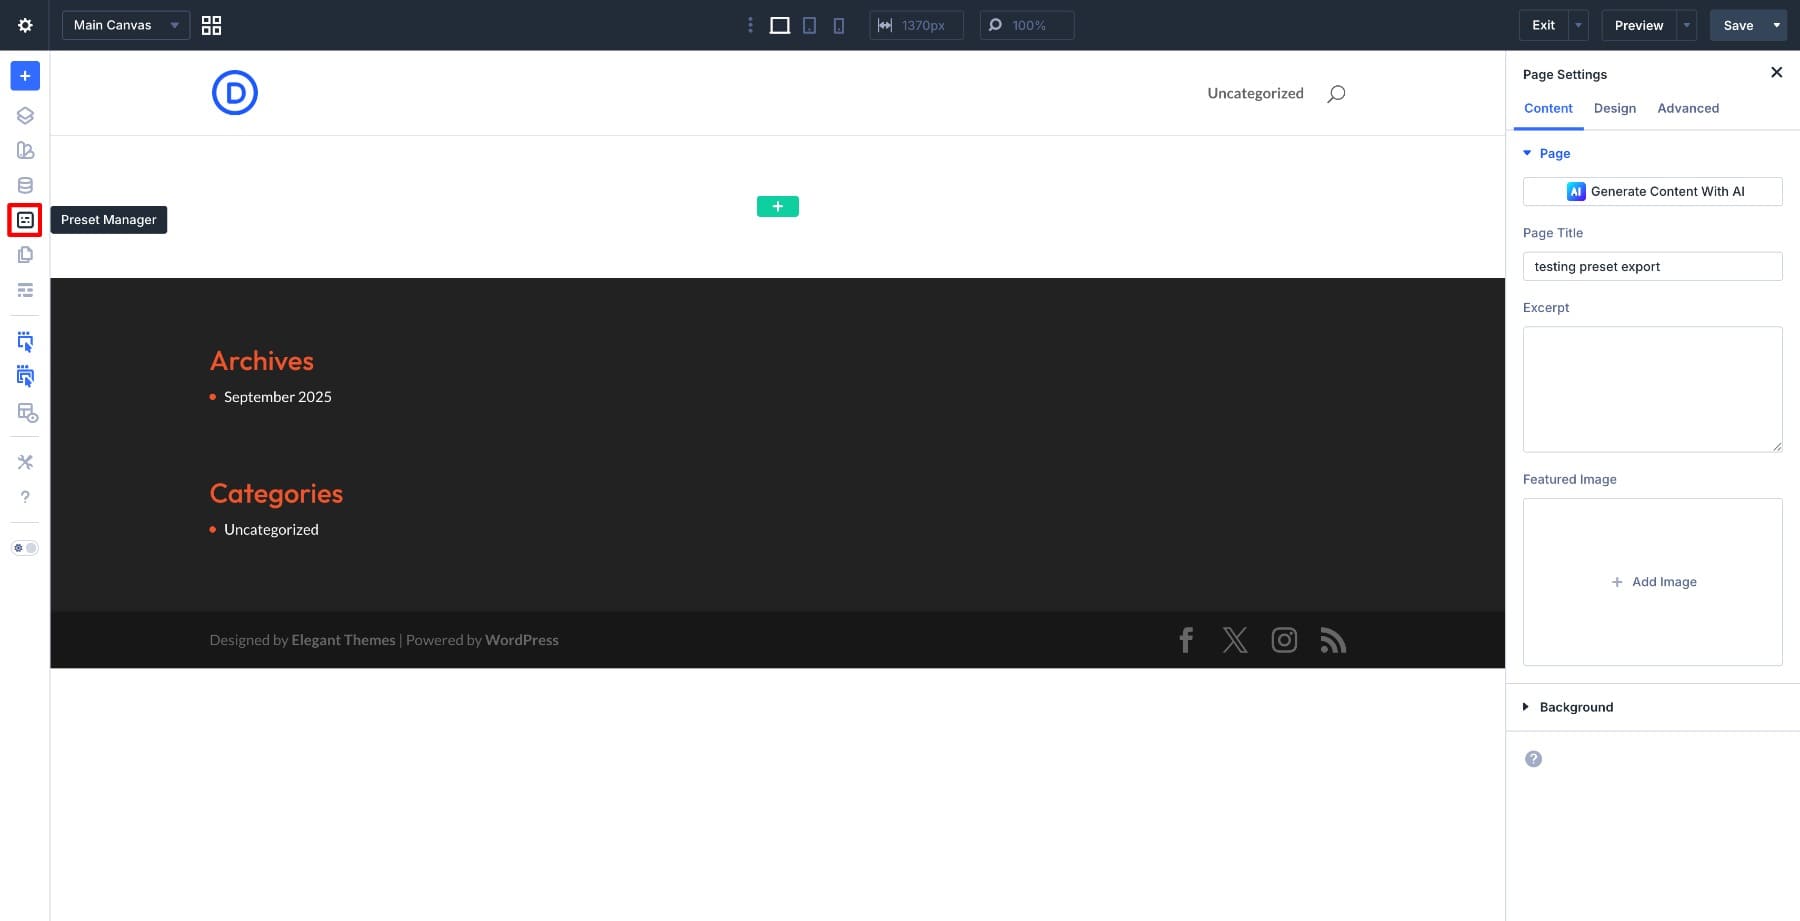Open the Preset Manager from the sidebar
1800x921 pixels.
(x=25, y=220)
